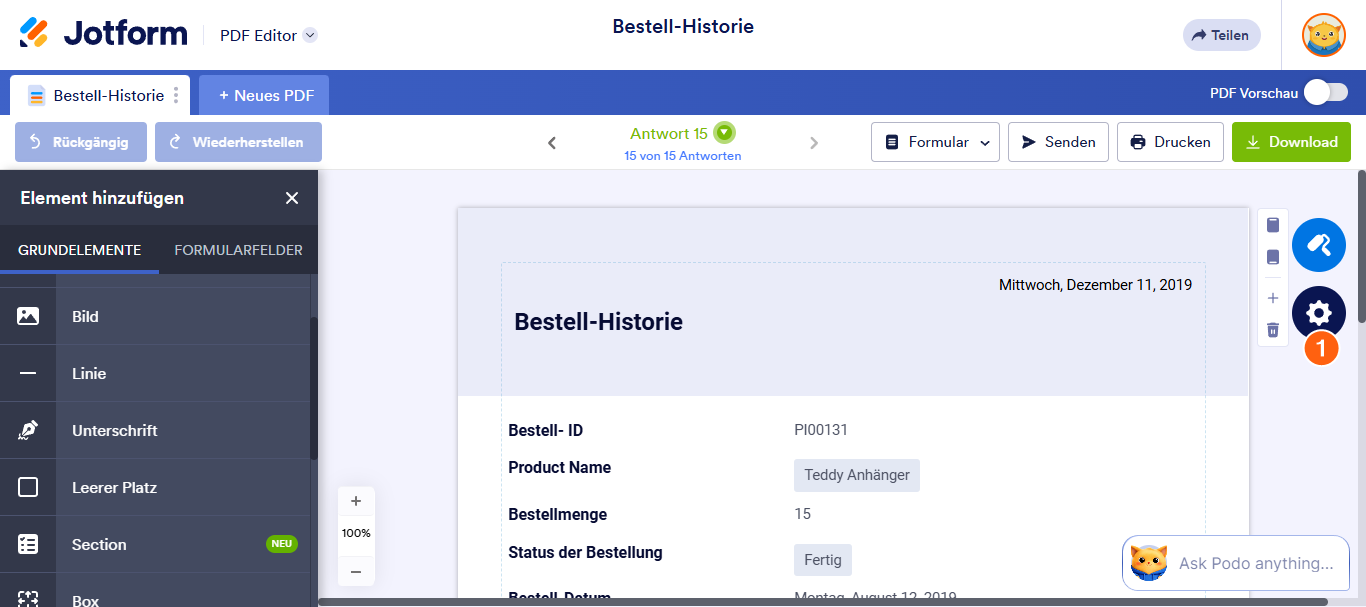
Task: Add a Bild element
Action: 155,316
